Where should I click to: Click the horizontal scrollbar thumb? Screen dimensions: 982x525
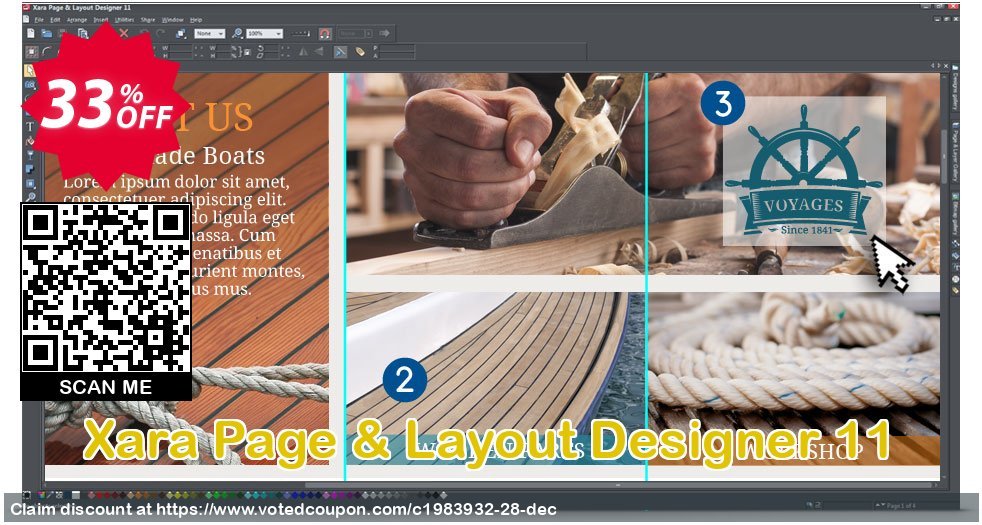click(x=617, y=485)
